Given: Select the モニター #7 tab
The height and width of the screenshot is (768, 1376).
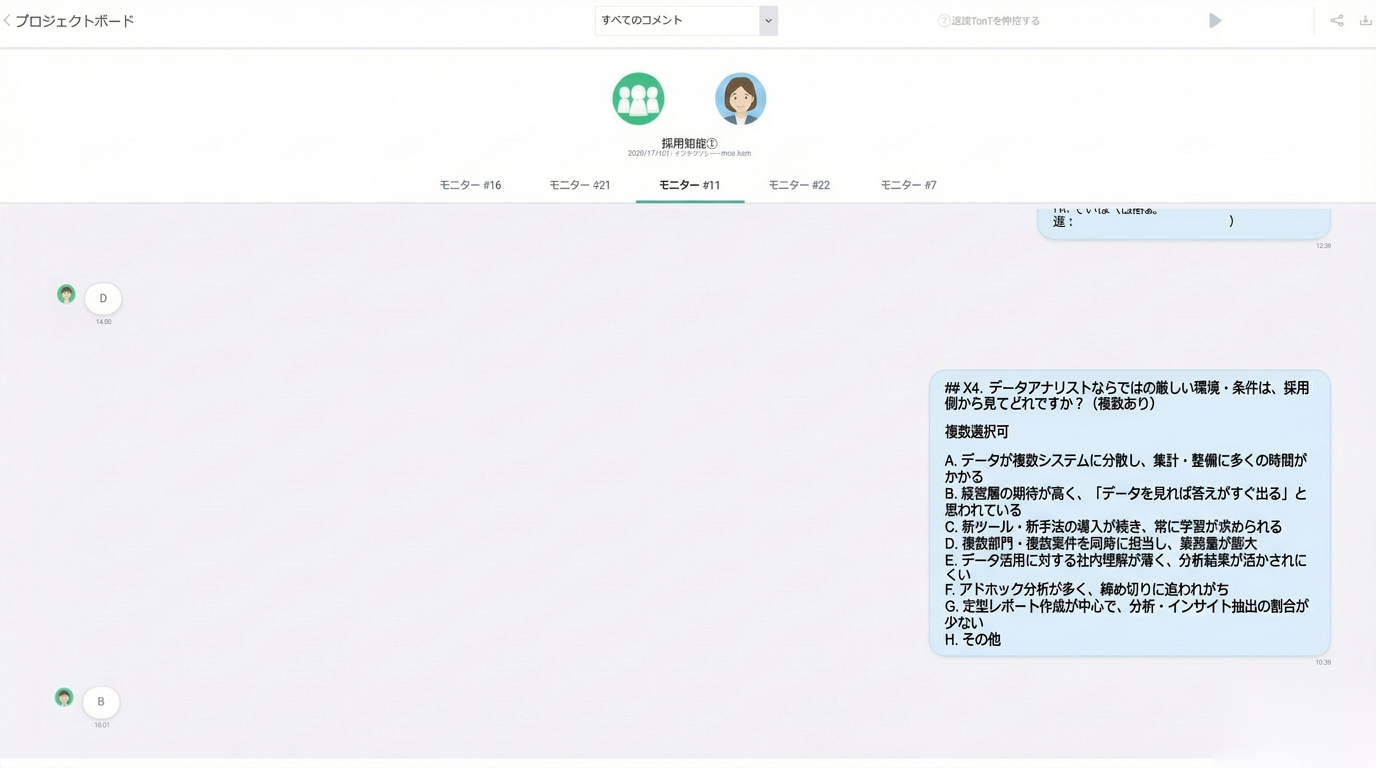Looking at the screenshot, I should tap(906, 185).
